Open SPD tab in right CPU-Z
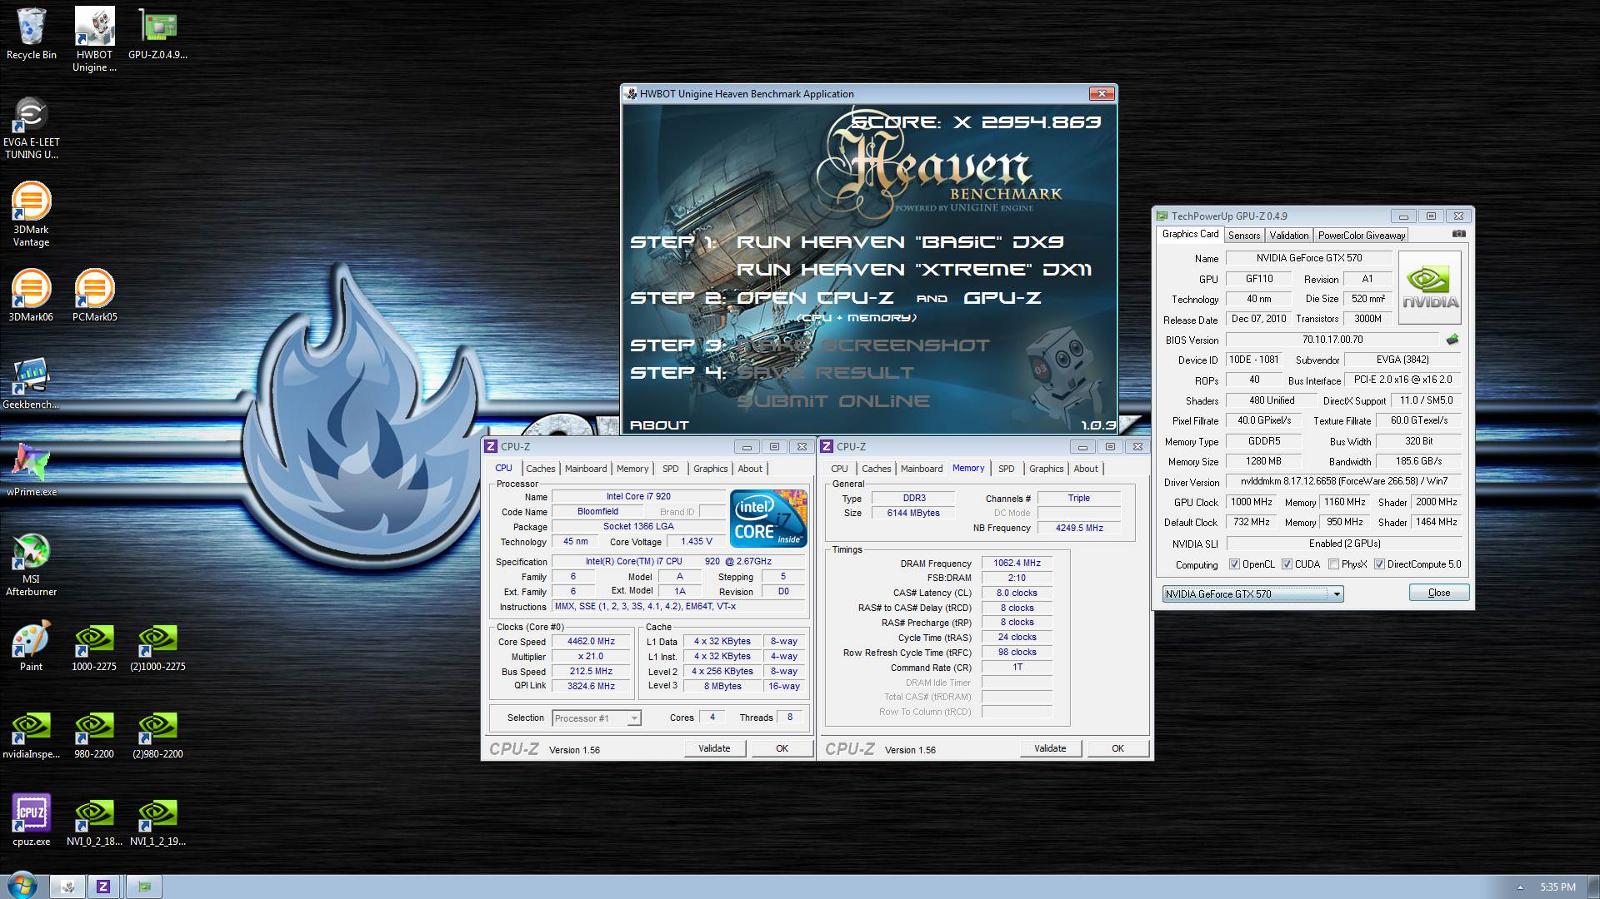The height and width of the screenshot is (899, 1600). (1006, 468)
